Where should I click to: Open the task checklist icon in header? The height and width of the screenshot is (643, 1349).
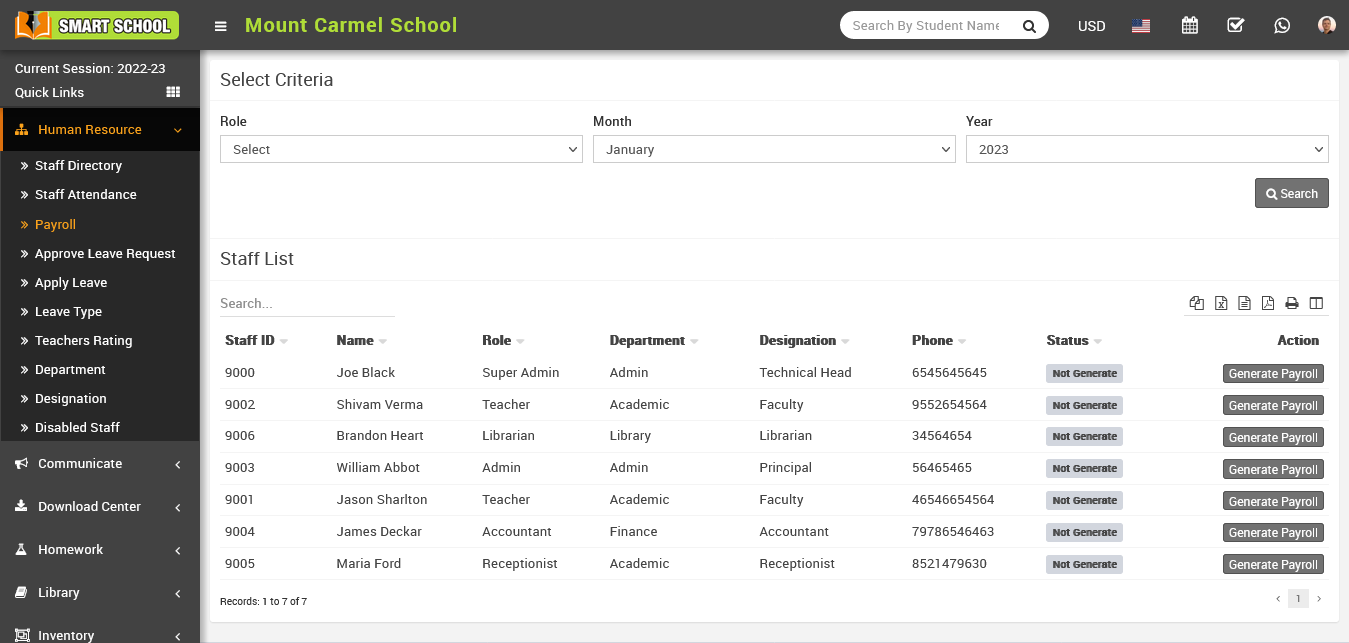click(x=1235, y=26)
